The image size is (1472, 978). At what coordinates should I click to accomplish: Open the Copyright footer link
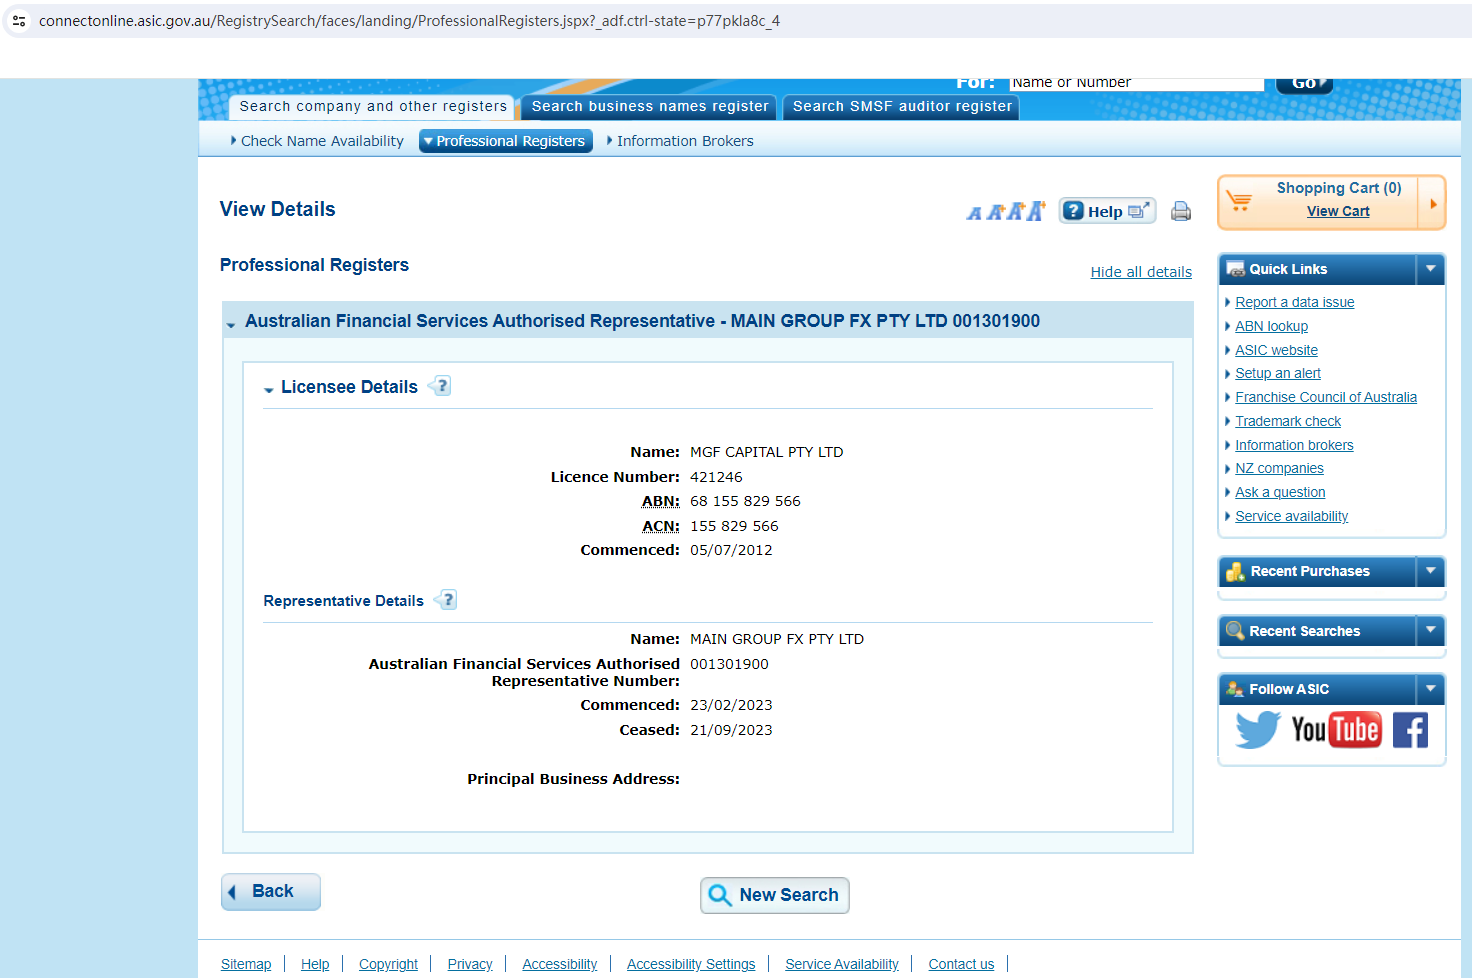click(x=388, y=964)
